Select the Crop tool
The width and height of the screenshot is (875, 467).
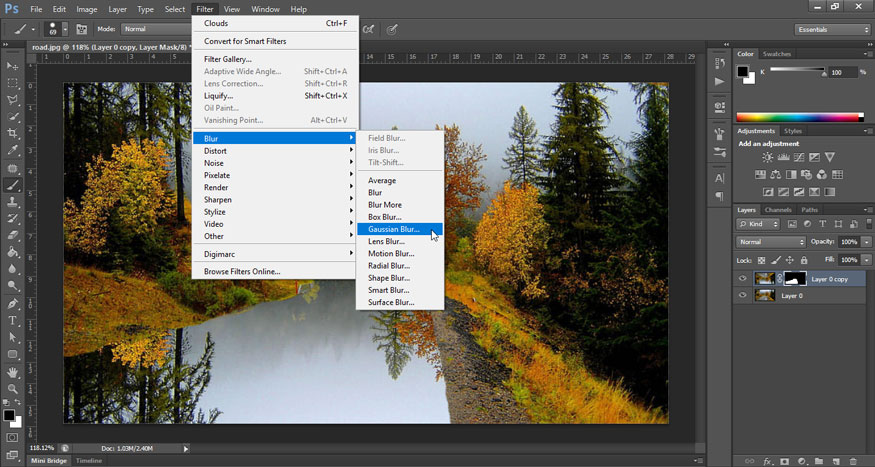(x=13, y=134)
